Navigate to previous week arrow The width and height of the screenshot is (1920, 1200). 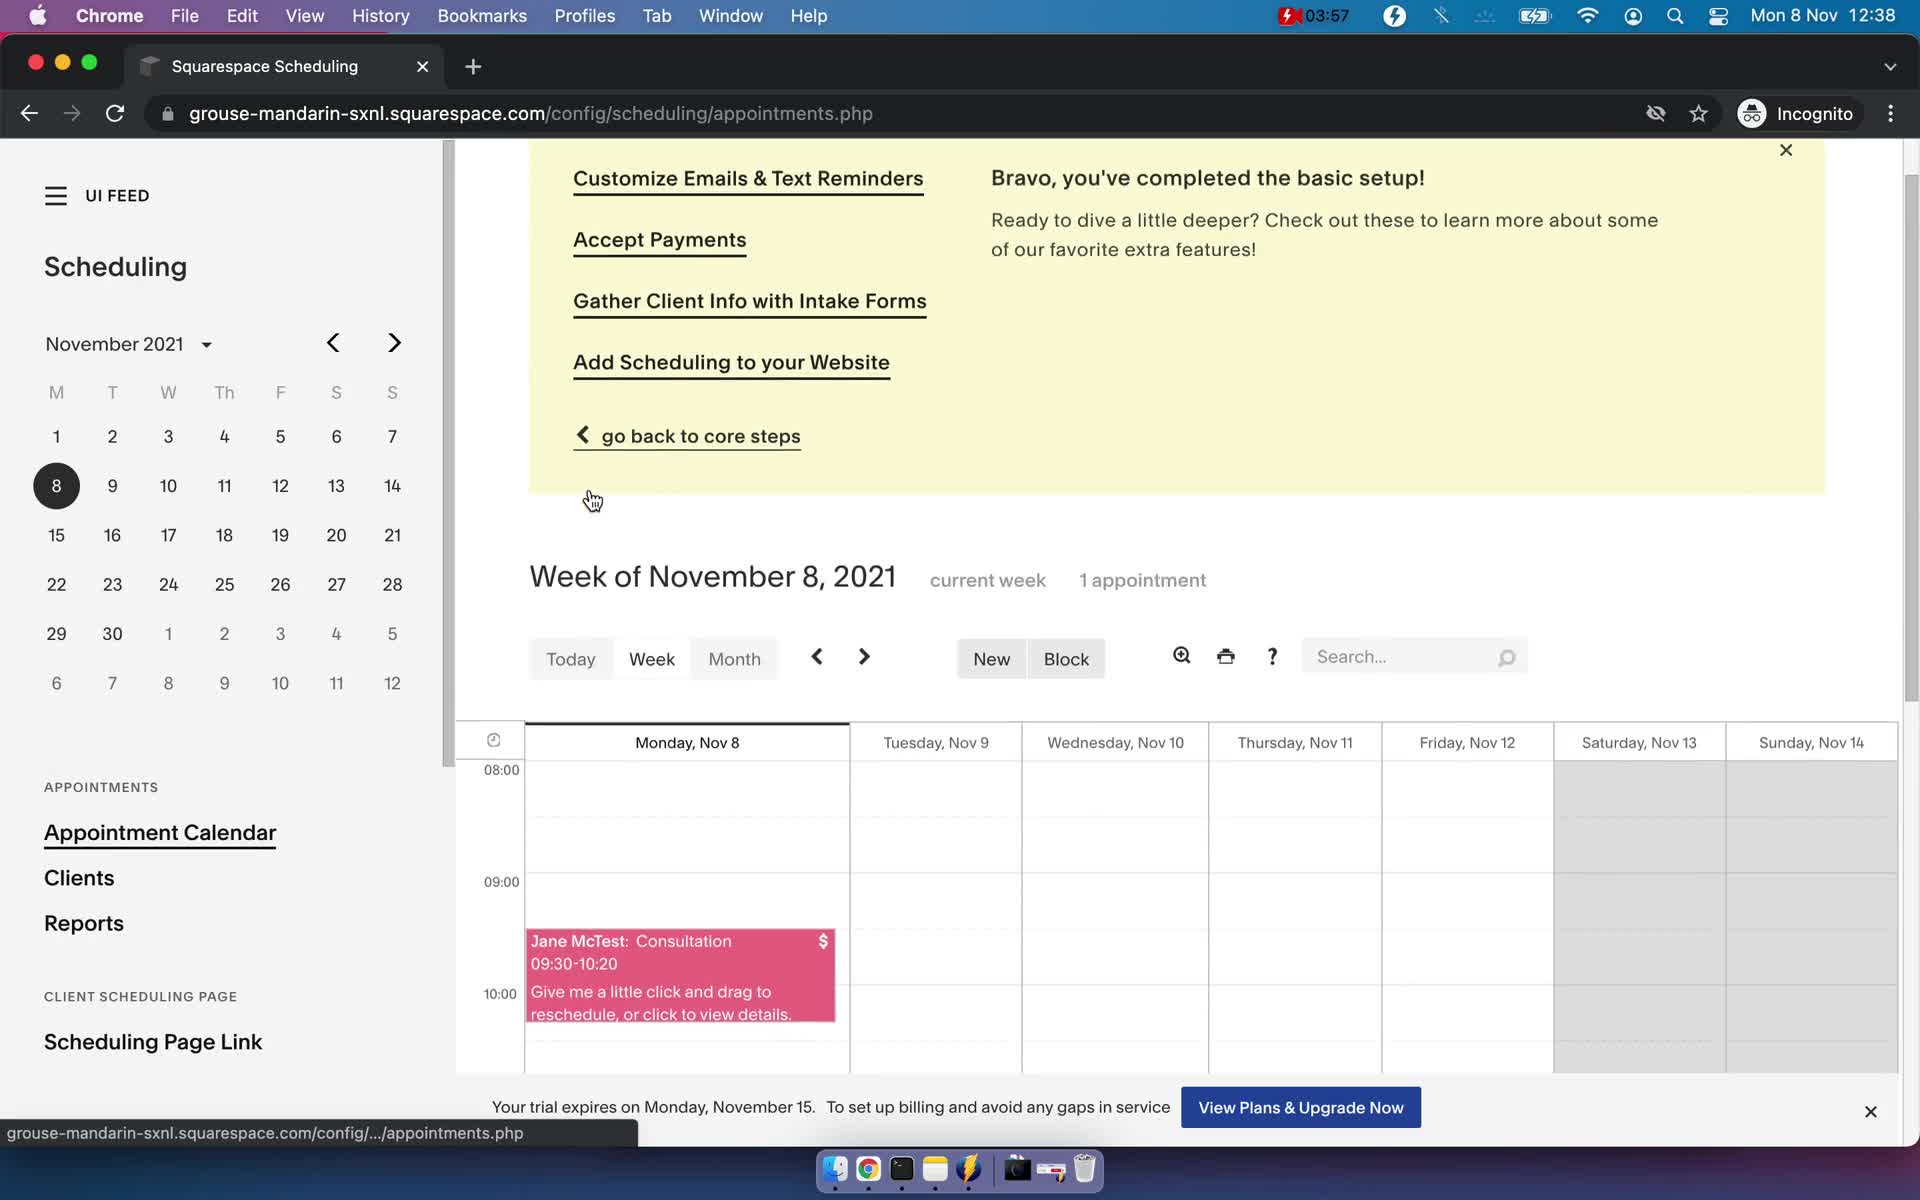click(x=817, y=657)
